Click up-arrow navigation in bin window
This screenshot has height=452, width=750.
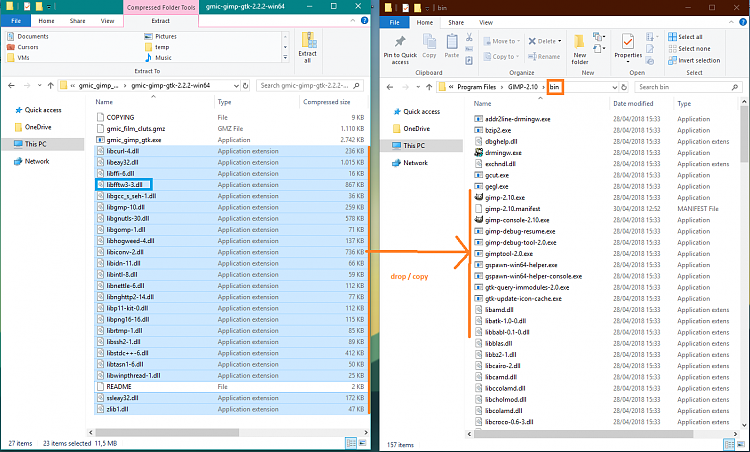(x=429, y=87)
